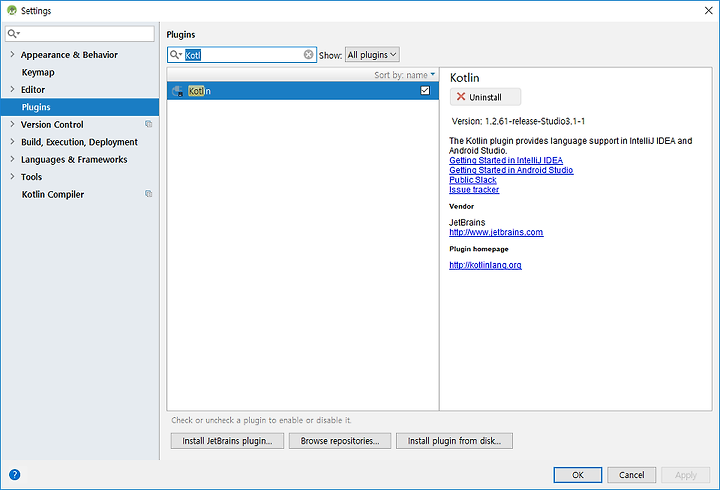Click the Uninstall button
Image resolution: width=720 pixels, height=490 pixels.
[485, 97]
